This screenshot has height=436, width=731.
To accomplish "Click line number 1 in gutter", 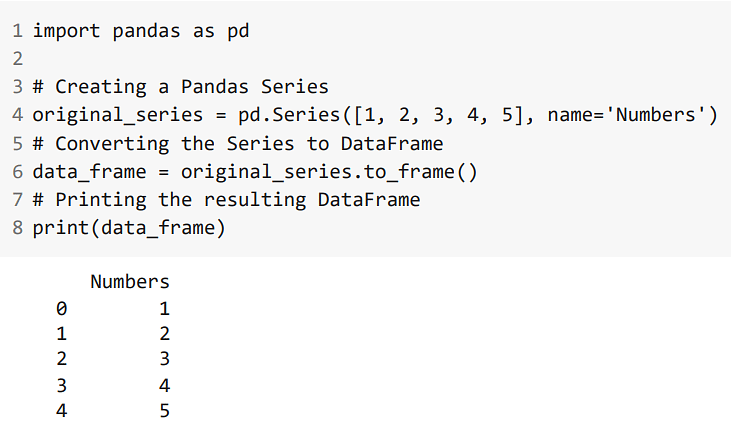I will coord(18,31).
